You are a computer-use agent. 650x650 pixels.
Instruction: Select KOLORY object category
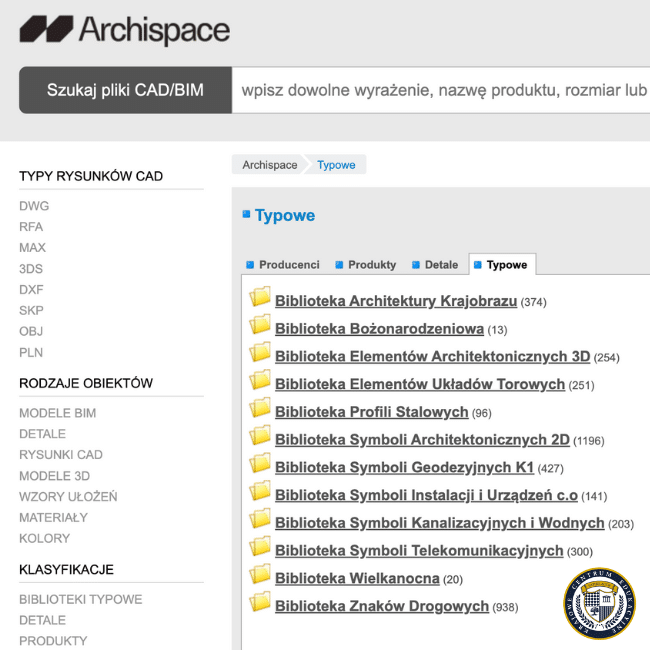click(x=44, y=538)
